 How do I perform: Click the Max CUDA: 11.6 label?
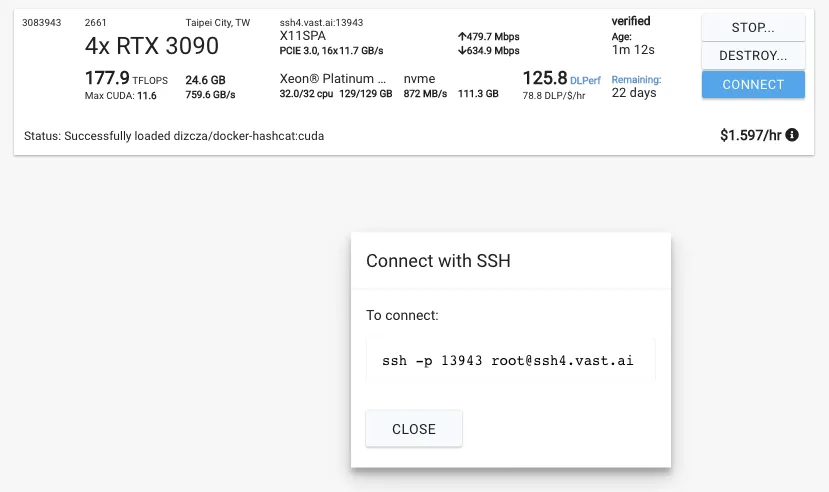coord(120,95)
